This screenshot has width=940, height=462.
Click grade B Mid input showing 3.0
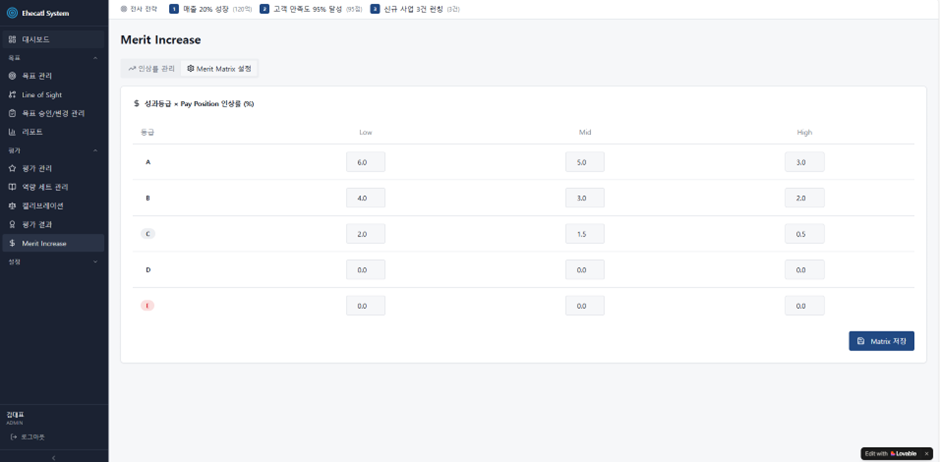point(585,198)
